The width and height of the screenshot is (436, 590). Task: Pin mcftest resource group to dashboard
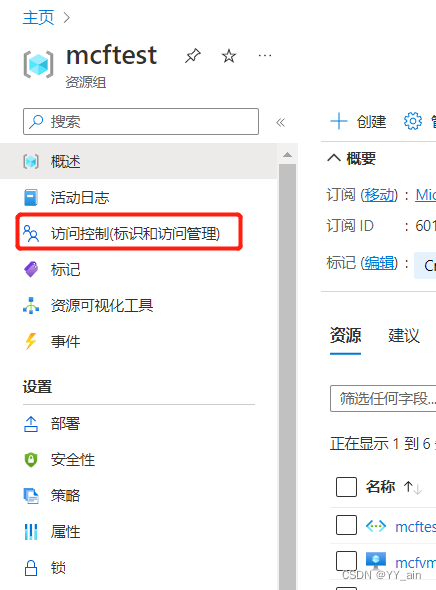pyautogui.click(x=193, y=56)
